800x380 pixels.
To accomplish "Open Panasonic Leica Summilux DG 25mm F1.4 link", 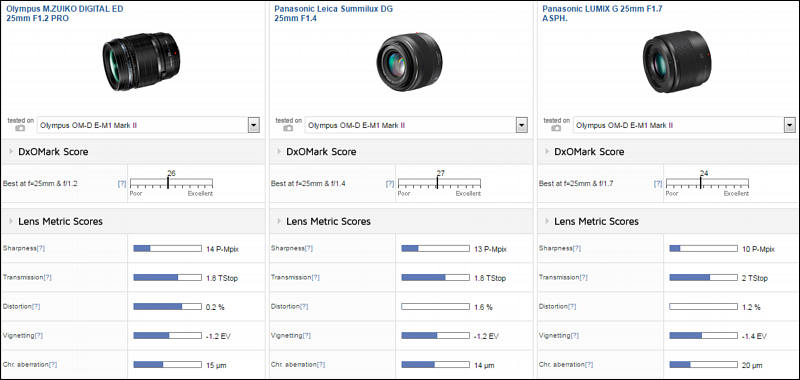I will point(334,14).
